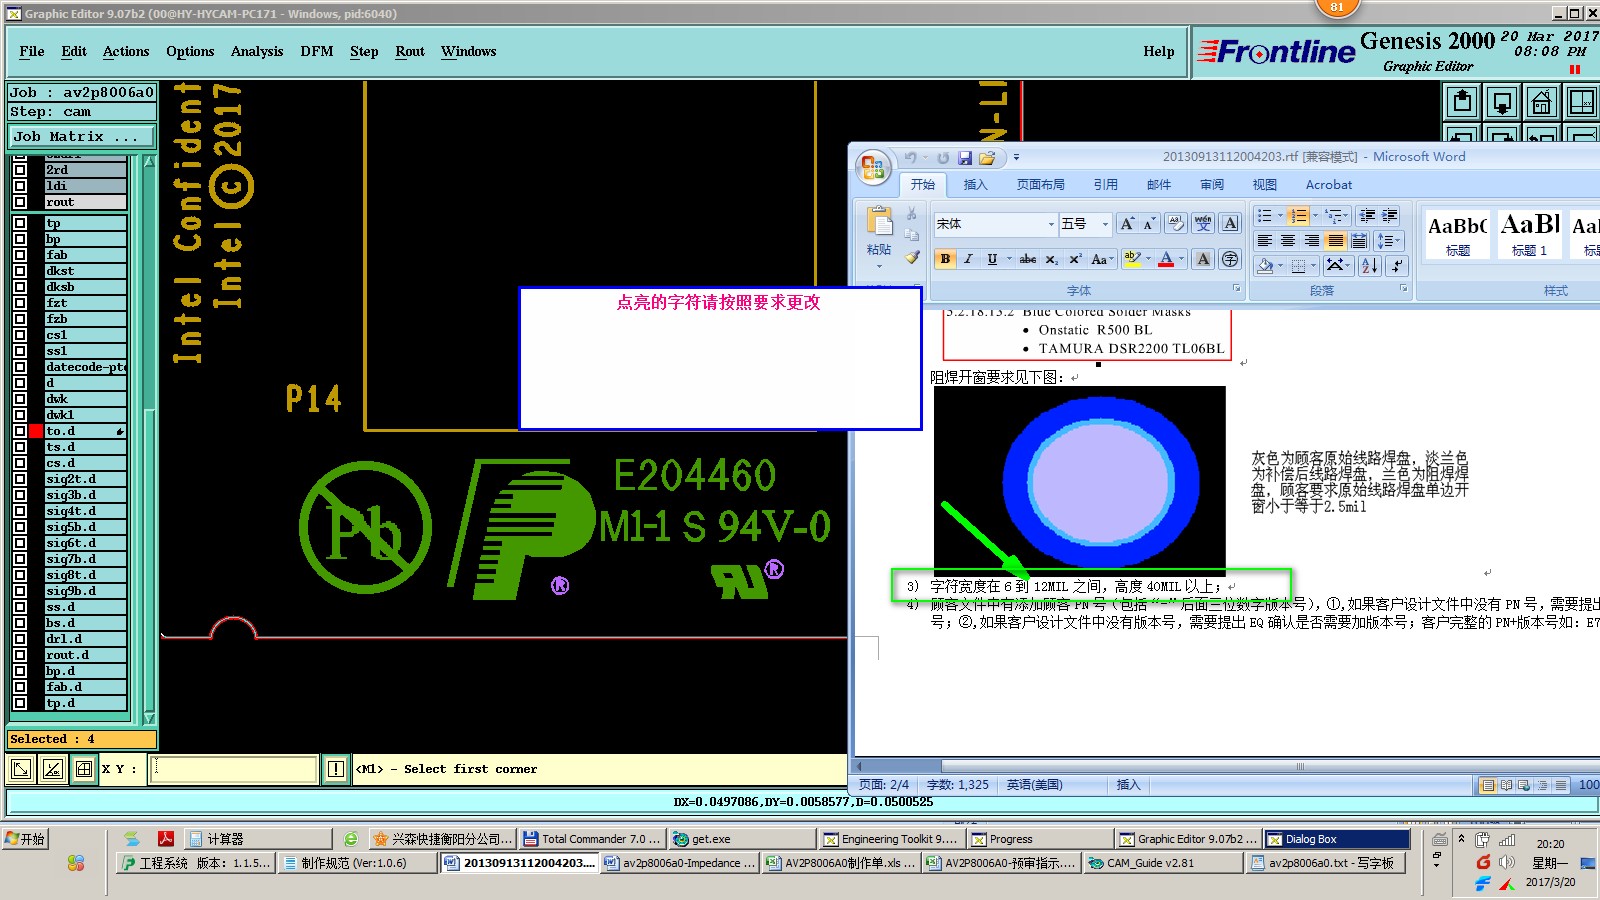This screenshot has height=900, width=1600.
Task: Open customize quick access toolbar dropdown
Action: coord(1016,158)
